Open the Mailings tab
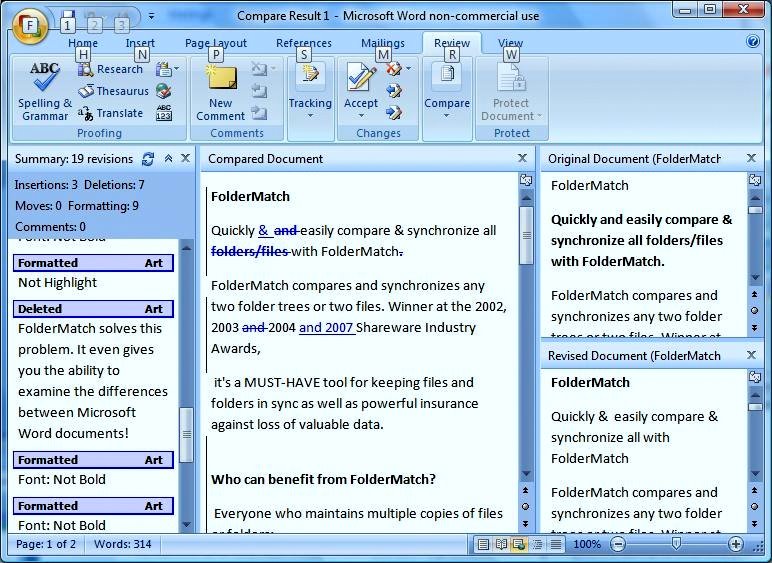This screenshot has height=563, width=772. pos(383,43)
